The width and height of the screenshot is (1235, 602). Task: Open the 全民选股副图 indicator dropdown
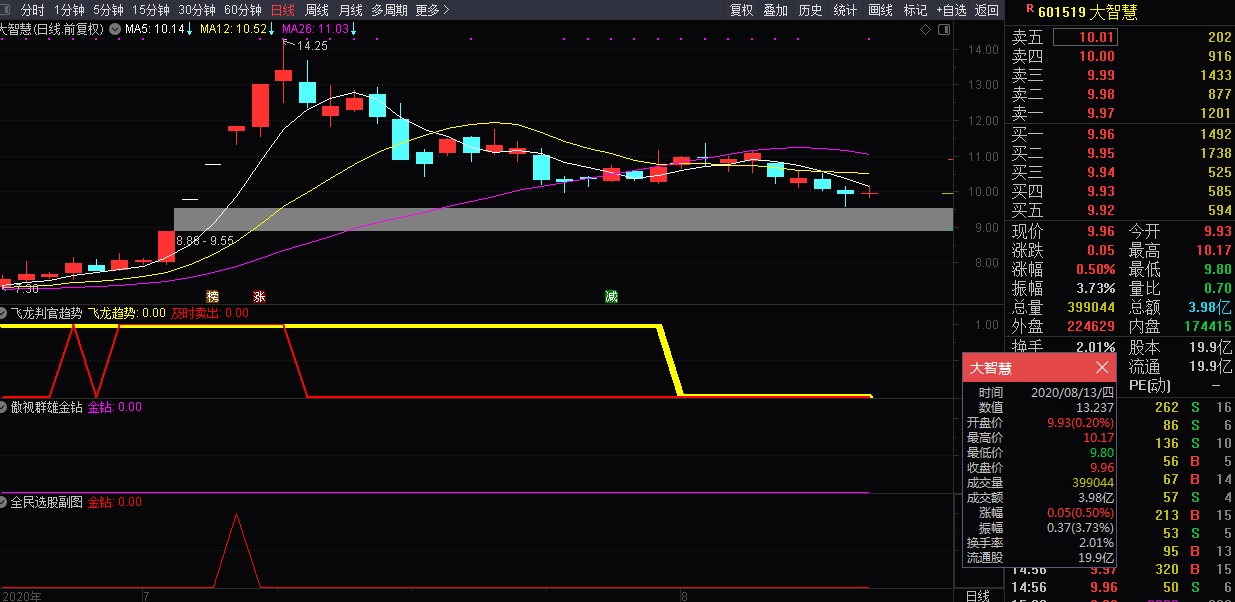(x=5, y=502)
